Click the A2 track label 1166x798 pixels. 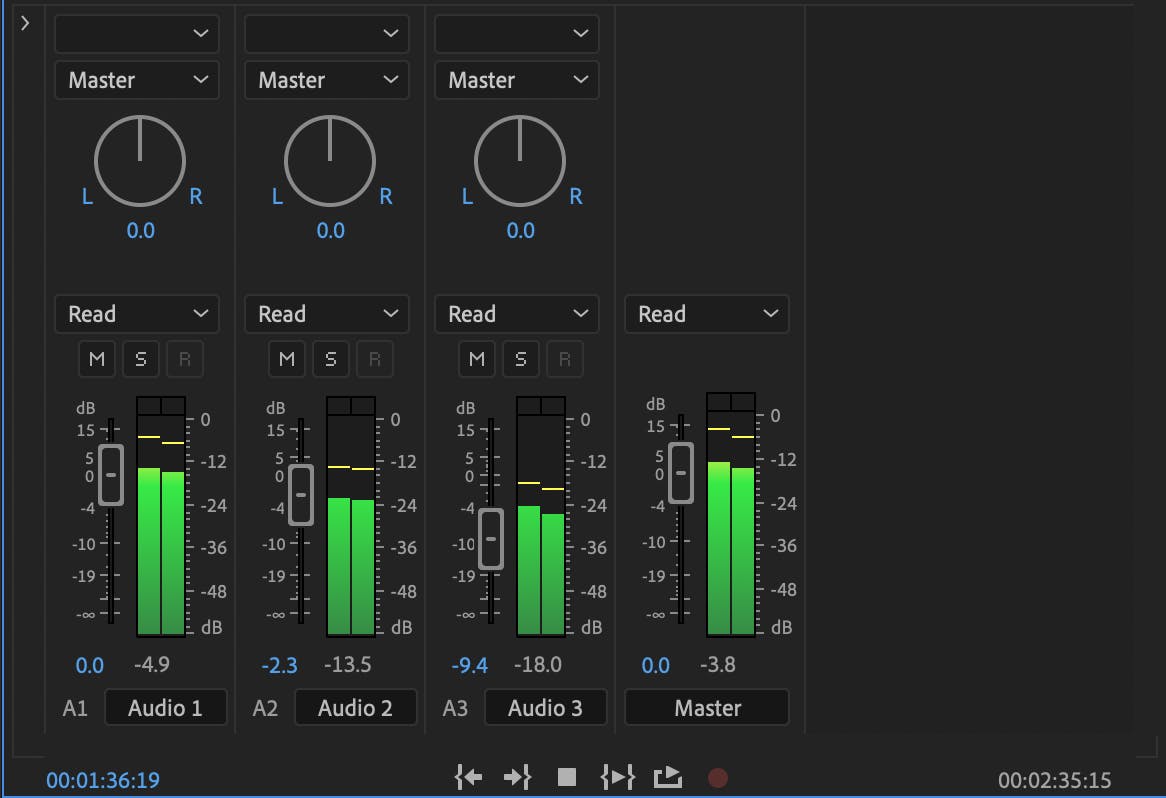[265, 708]
